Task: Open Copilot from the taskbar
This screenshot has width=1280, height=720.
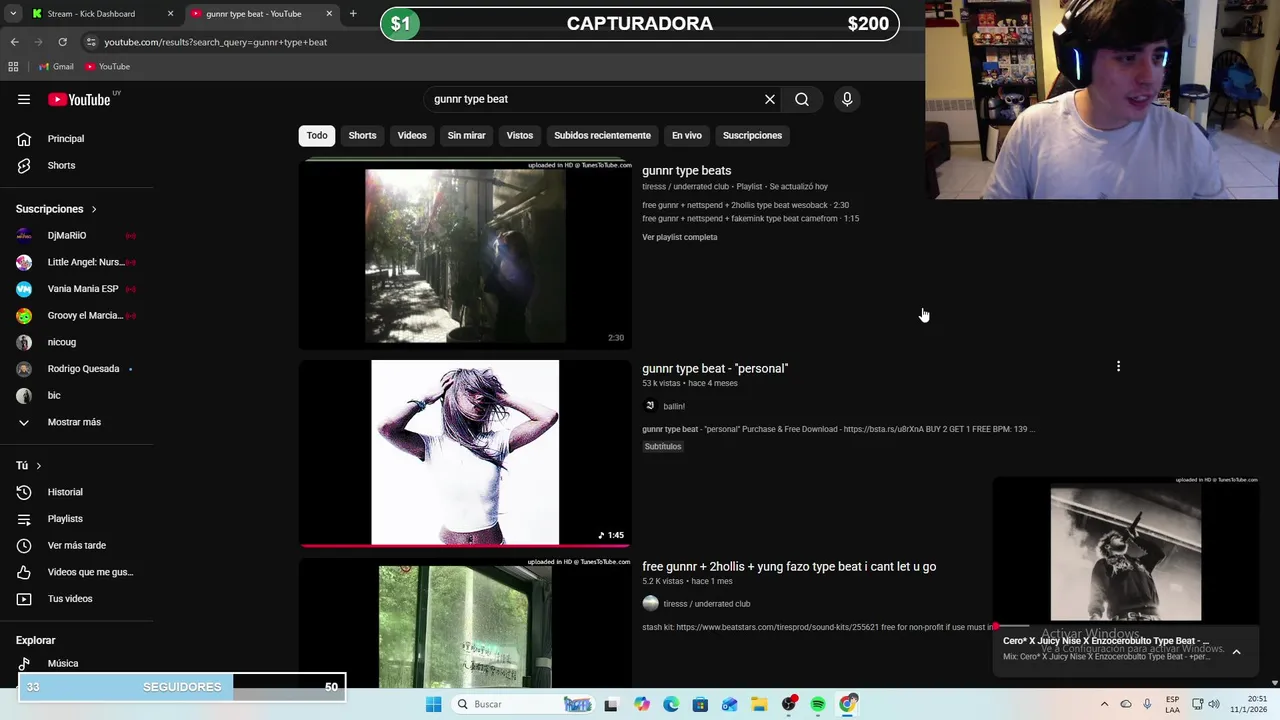Action: click(642, 704)
